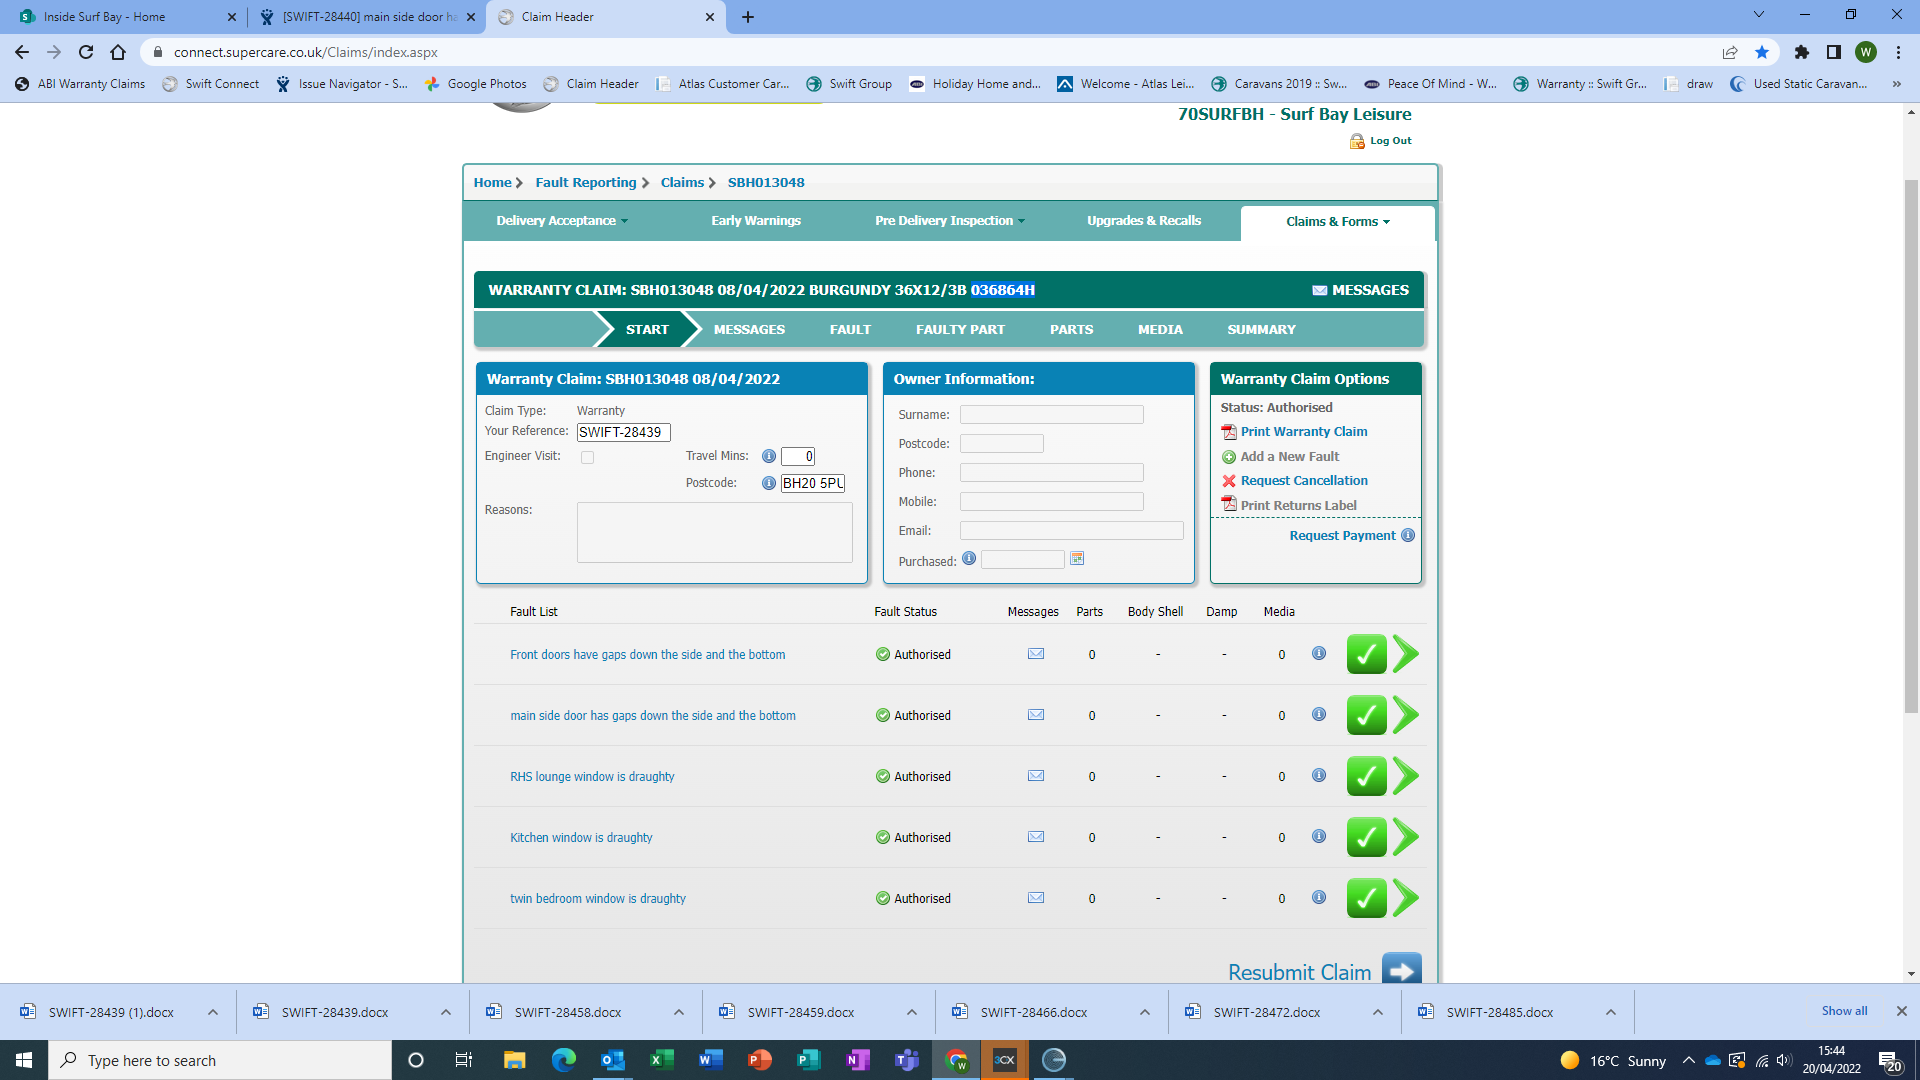The image size is (1920, 1080).
Task: Click the red X Request Cancellation icon
Action: (x=1229, y=481)
